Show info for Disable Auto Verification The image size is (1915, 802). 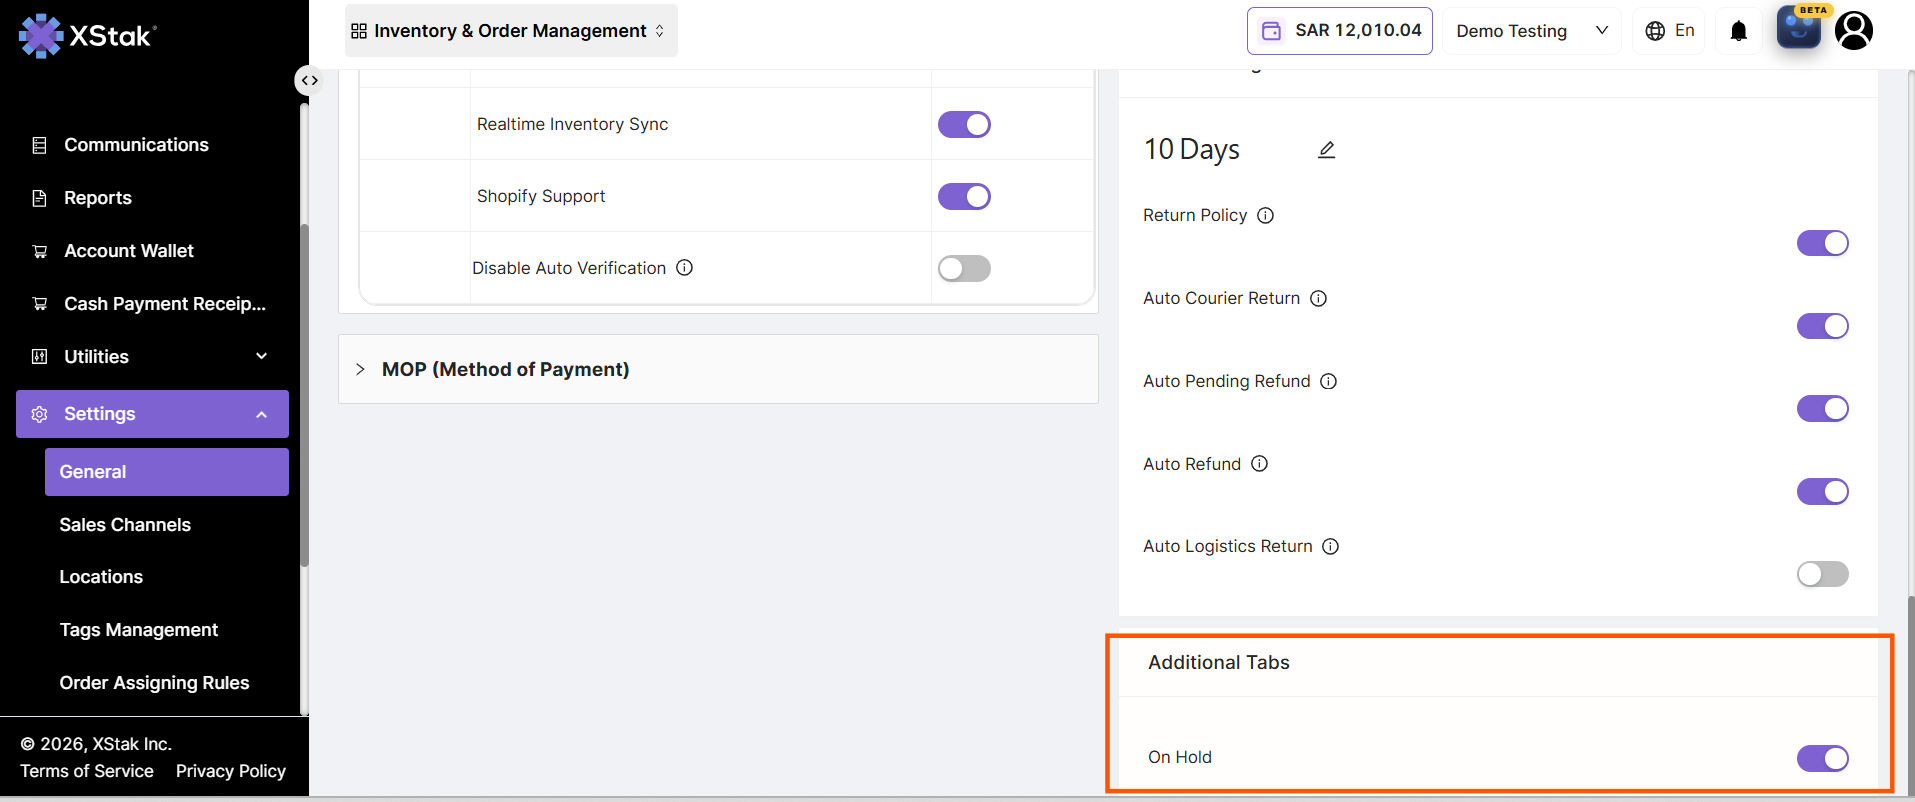(684, 268)
